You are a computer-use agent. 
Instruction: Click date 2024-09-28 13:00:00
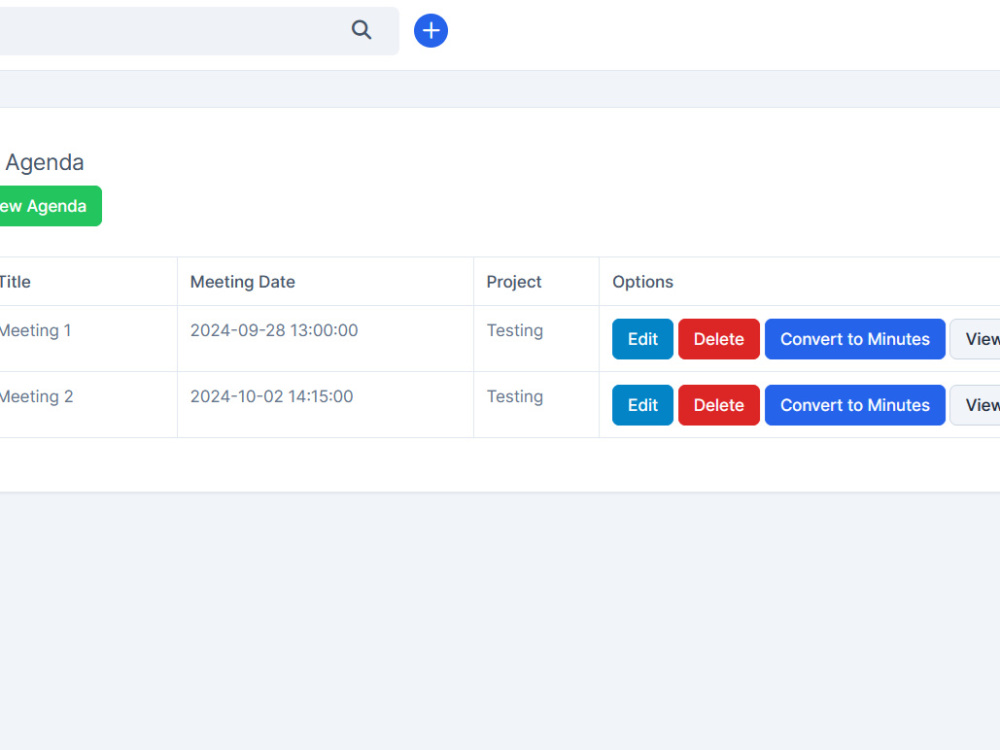pyautogui.click(x=274, y=330)
